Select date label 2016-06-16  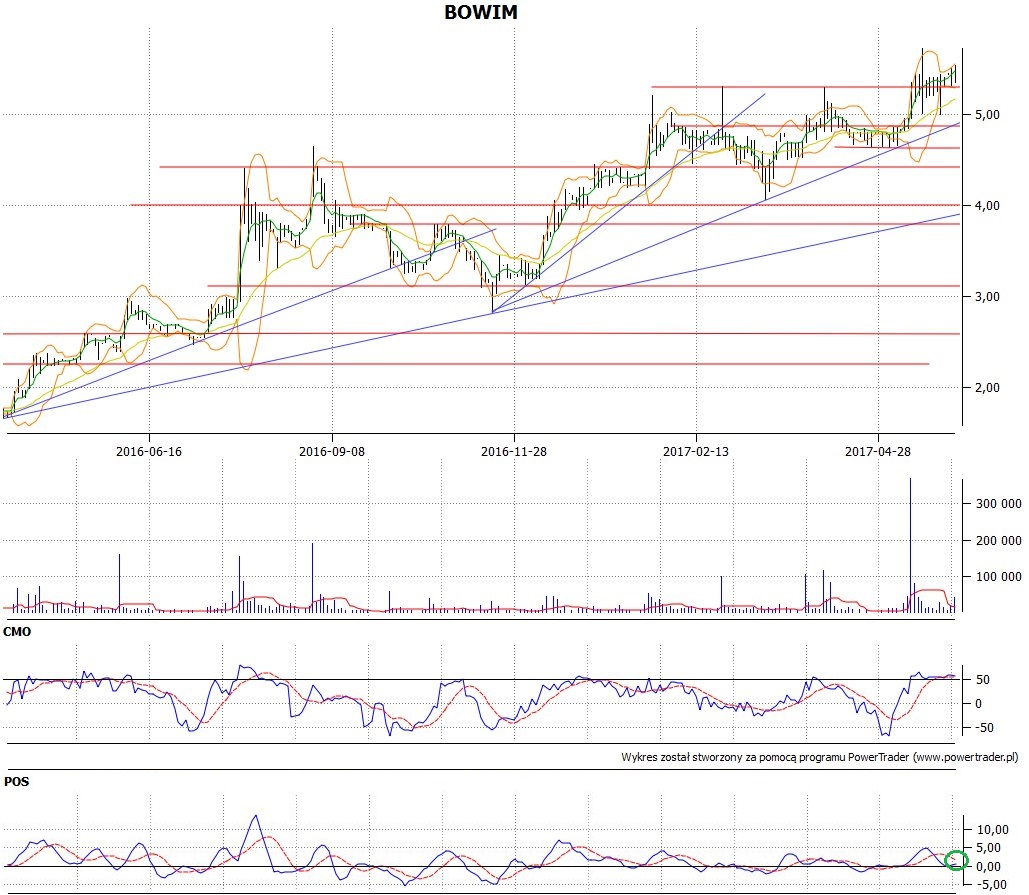149,451
